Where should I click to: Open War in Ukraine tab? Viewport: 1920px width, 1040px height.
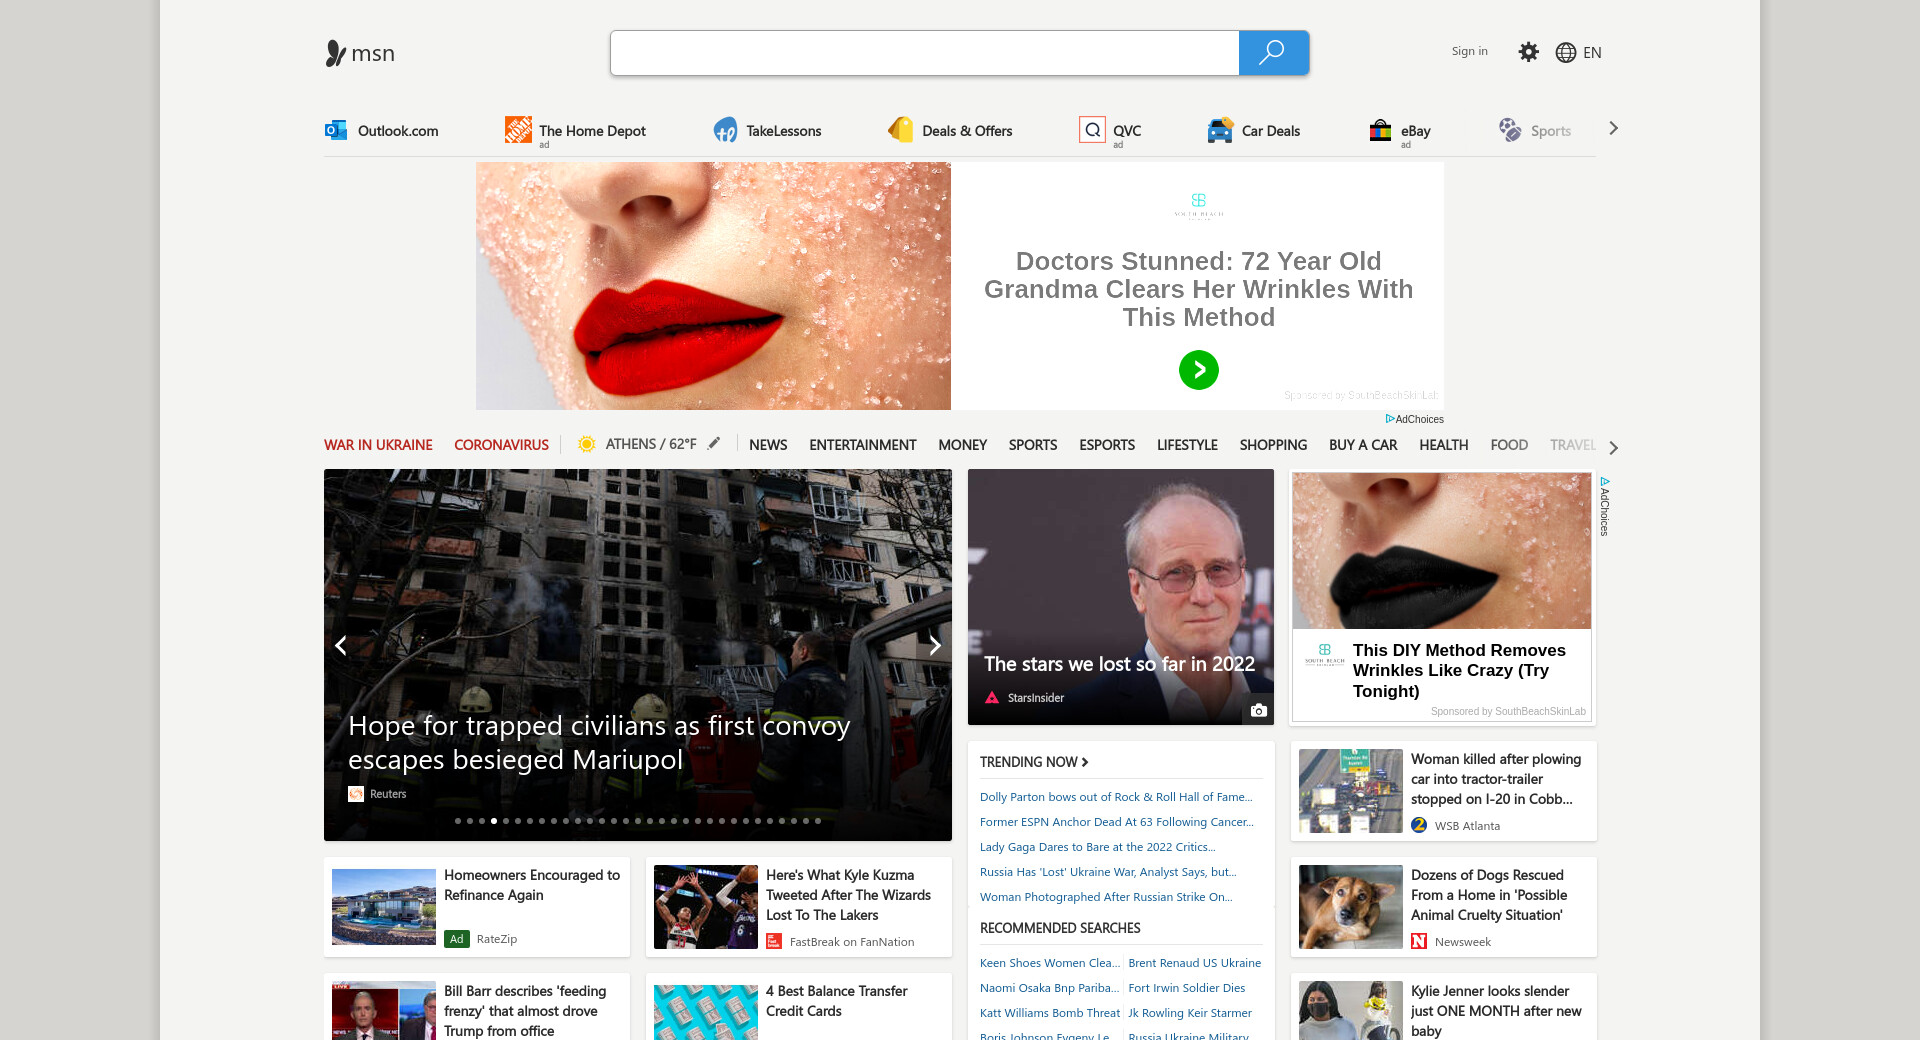tap(378, 445)
